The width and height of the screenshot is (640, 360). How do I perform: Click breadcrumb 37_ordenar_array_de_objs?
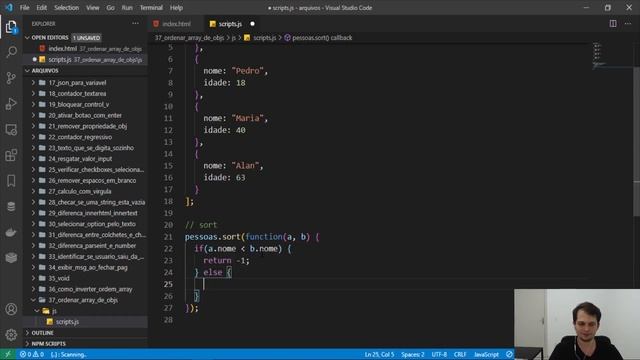coord(189,38)
